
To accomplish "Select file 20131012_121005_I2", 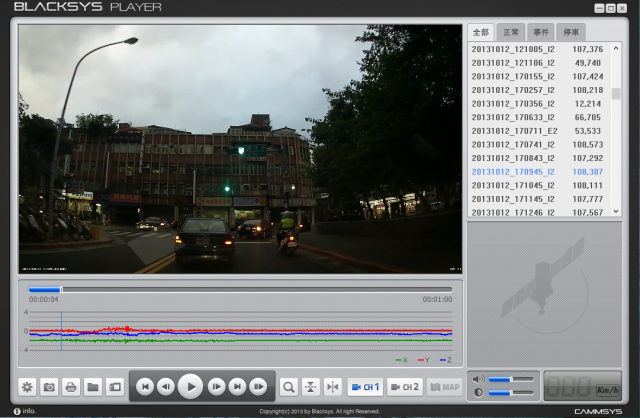I will (540, 49).
